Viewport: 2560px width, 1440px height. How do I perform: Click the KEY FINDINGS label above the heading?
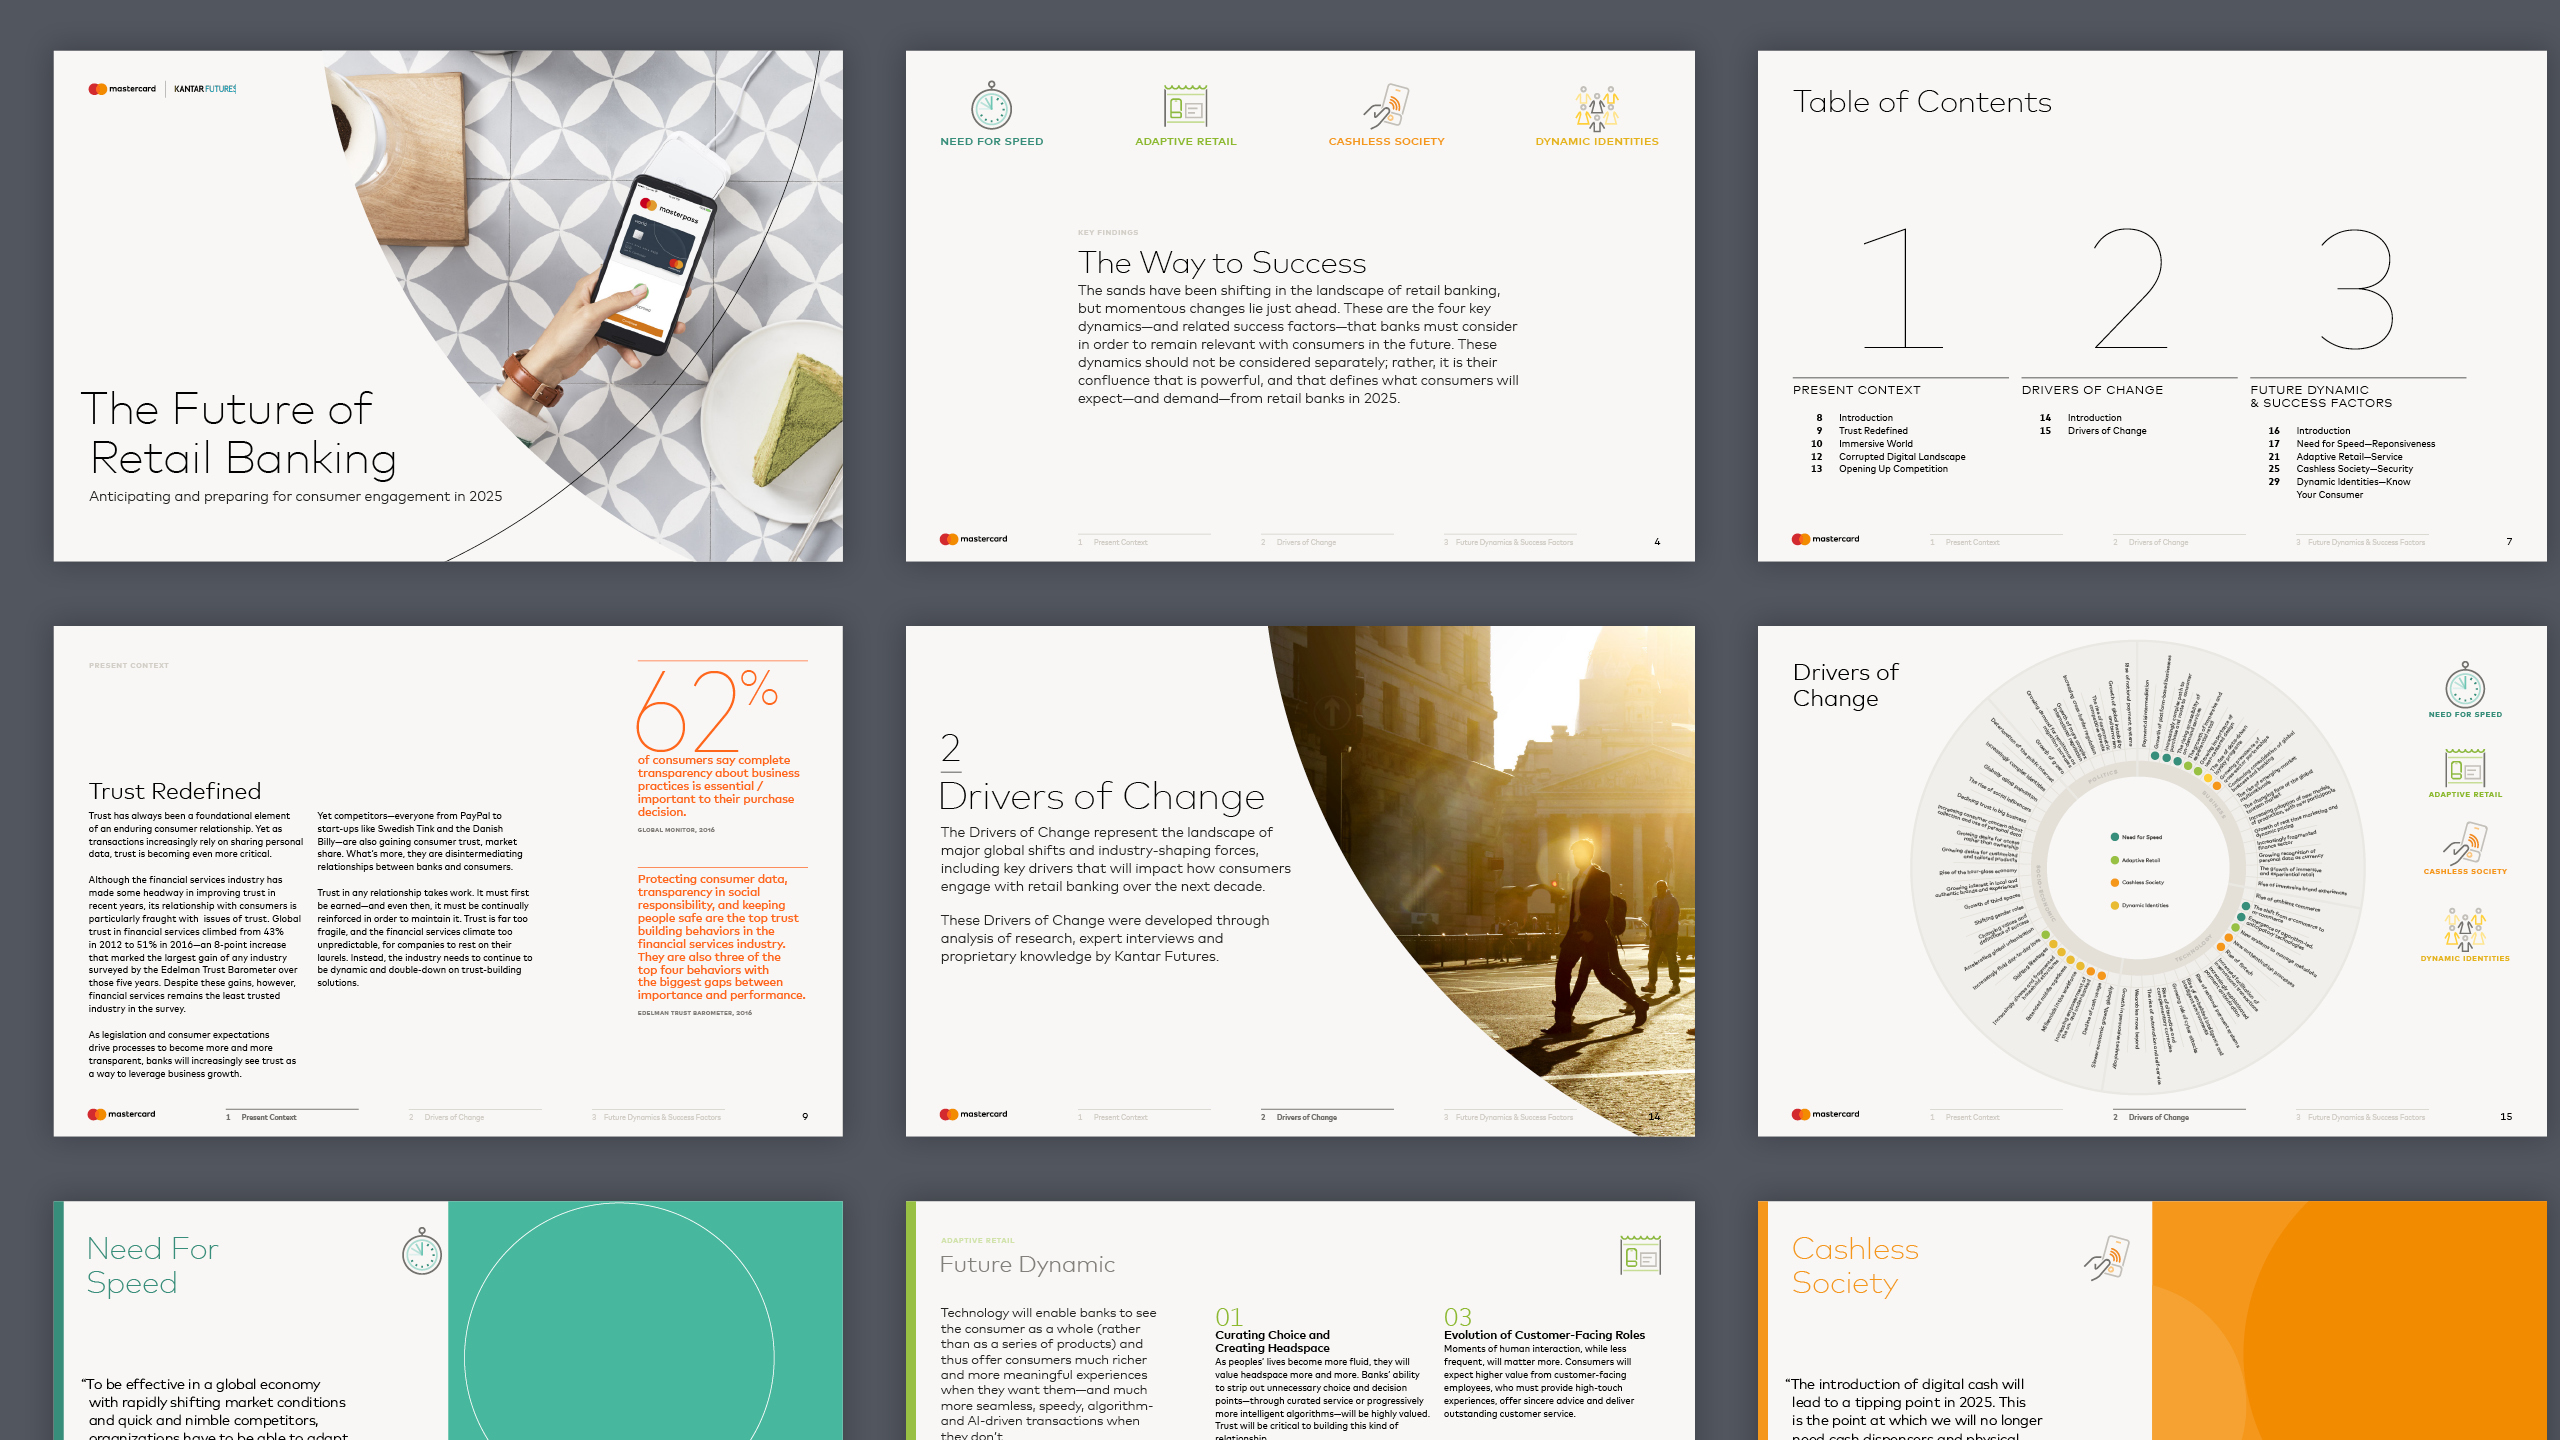pos(1107,233)
